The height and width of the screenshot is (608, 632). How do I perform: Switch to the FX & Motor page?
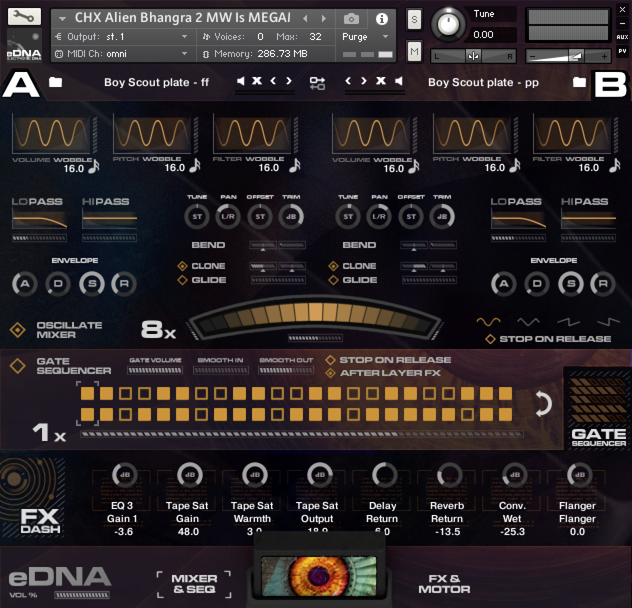pyautogui.click(x=443, y=584)
